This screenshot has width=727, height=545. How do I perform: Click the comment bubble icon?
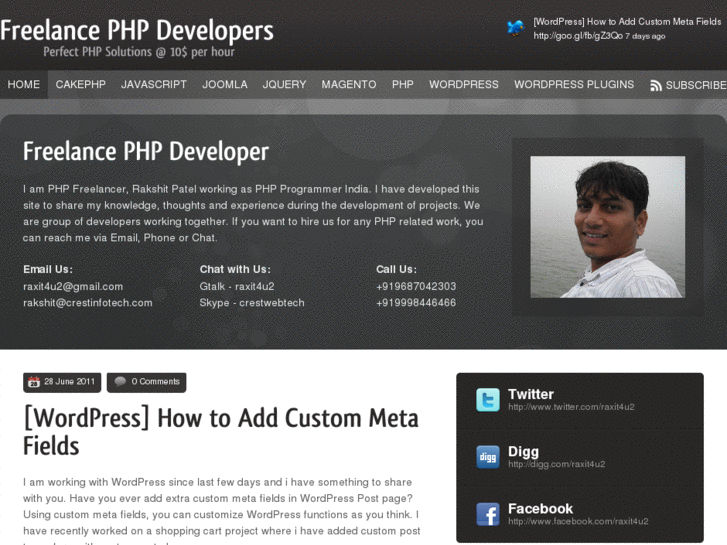click(120, 382)
